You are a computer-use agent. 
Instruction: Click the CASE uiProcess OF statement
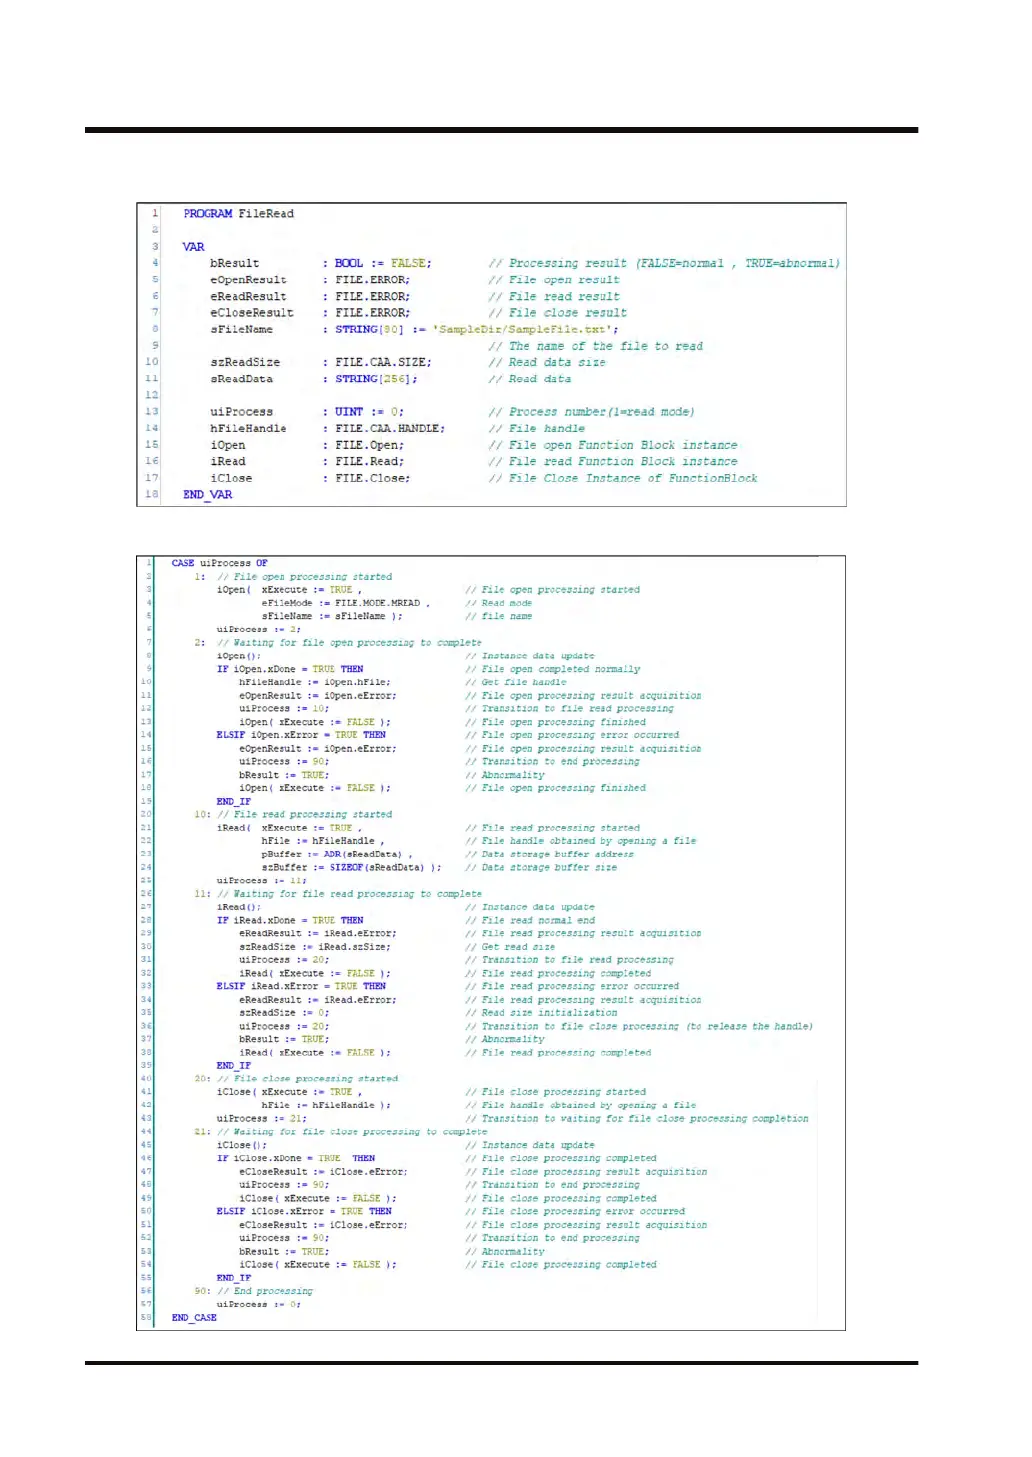point(219,563)
